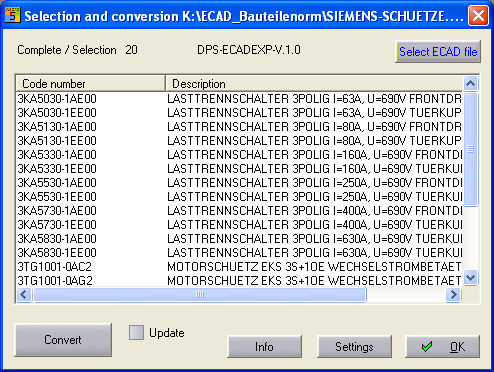Click the Update checkbox label text
The width and height of the screenshot is (494, 372).
167,333
